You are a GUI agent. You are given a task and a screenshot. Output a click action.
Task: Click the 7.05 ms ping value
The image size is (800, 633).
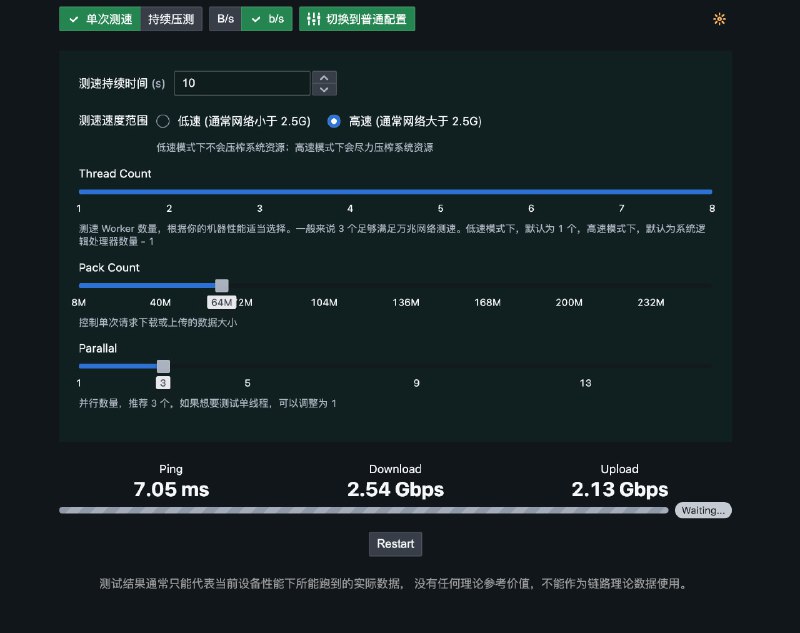(x=171, y=489)
